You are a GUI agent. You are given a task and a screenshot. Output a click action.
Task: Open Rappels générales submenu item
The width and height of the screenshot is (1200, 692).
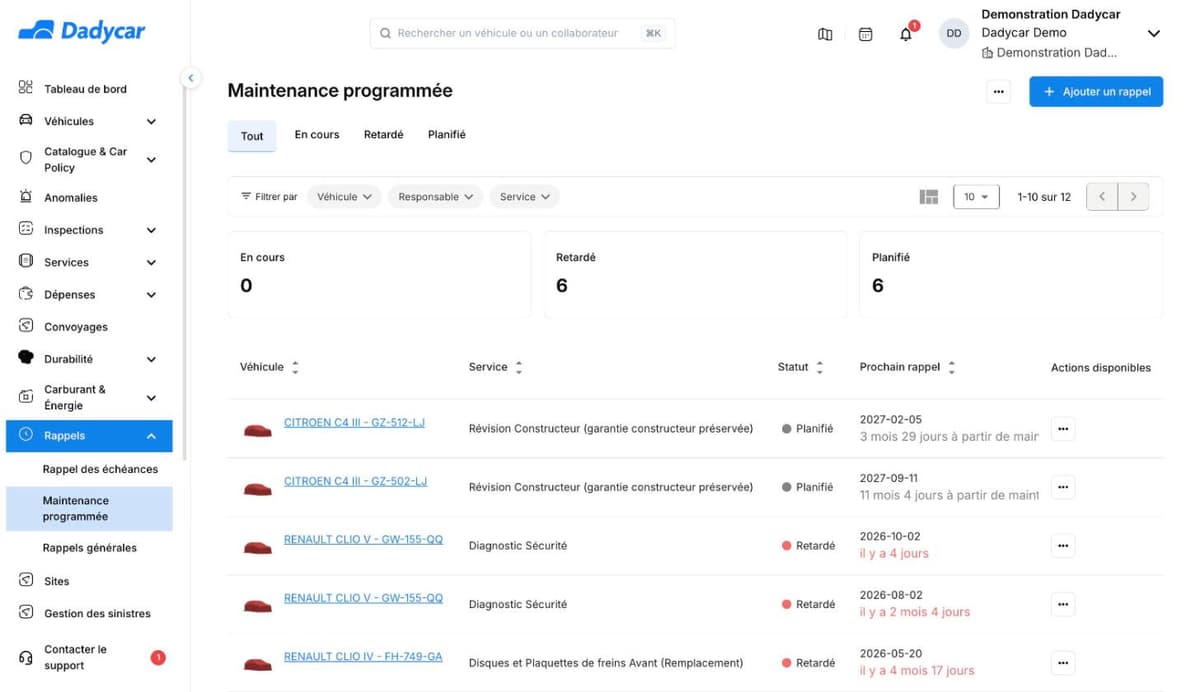tap(90, 548)
